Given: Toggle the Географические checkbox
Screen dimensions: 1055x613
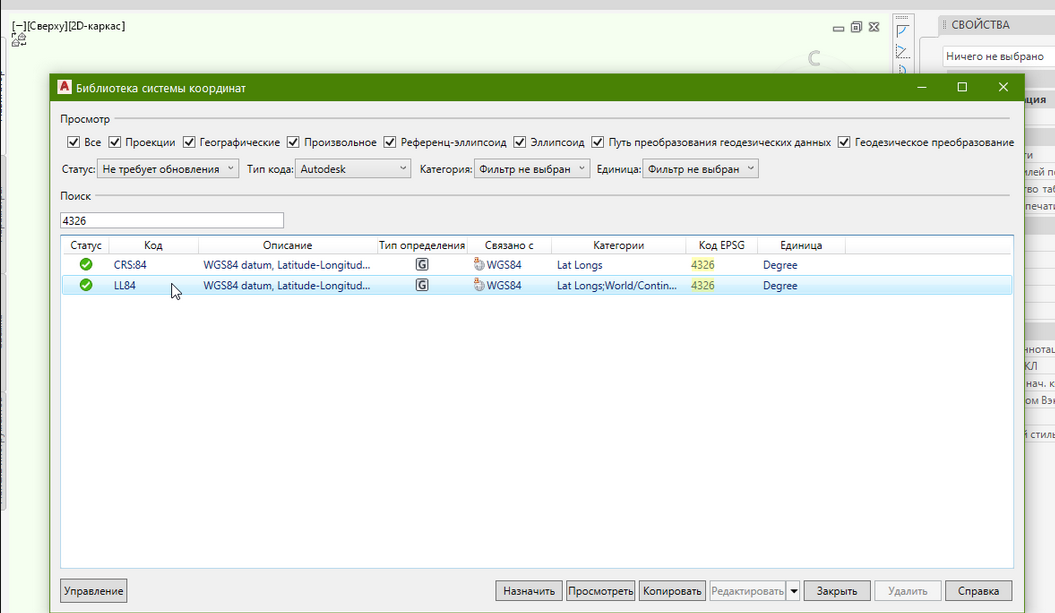Looking at the screenshot, I should click(189, 142).
